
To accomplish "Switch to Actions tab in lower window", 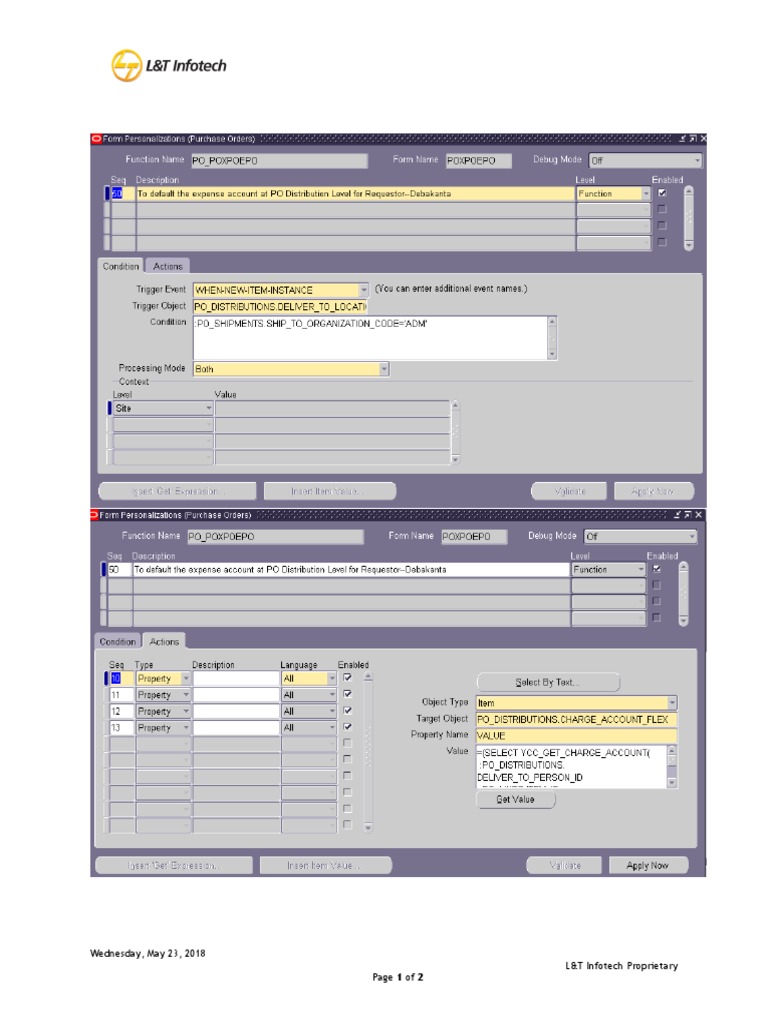I will tap(165, 642).
